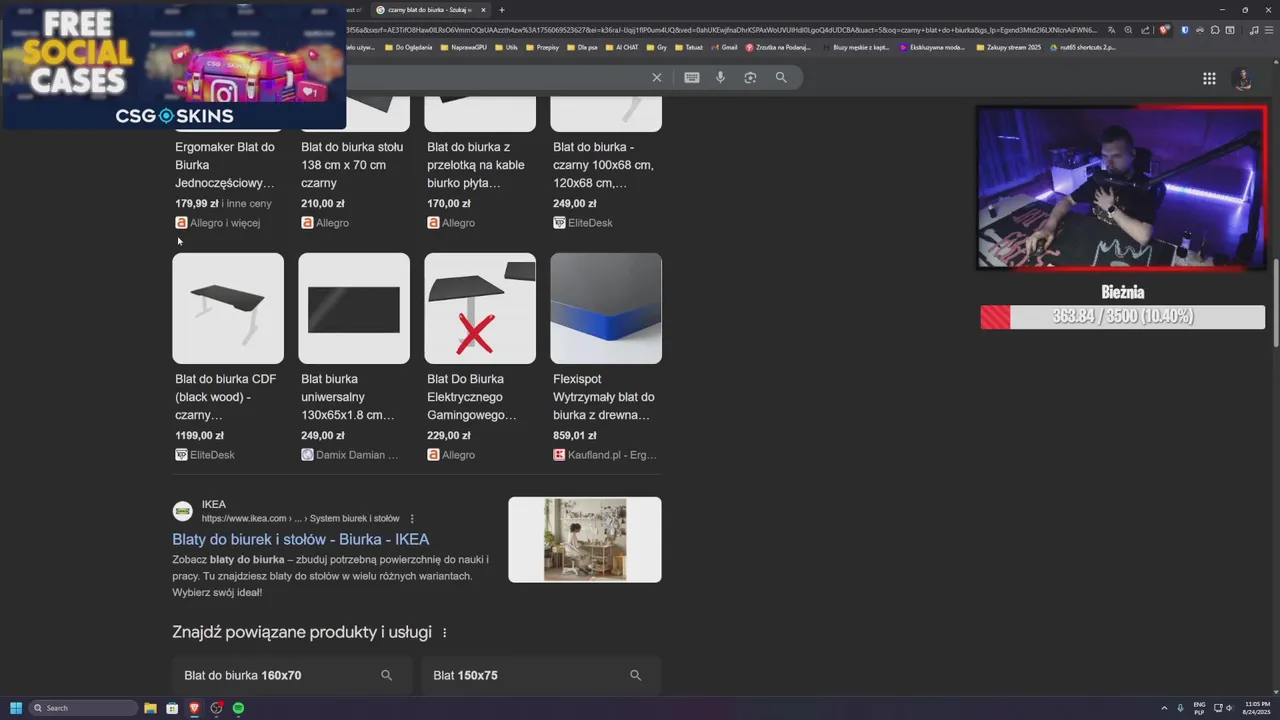The height and width of the screenshot is (720, 1280).
Task: Switch to the 'czarny blat do biurka' tab
Action: [x=430, y=10]
